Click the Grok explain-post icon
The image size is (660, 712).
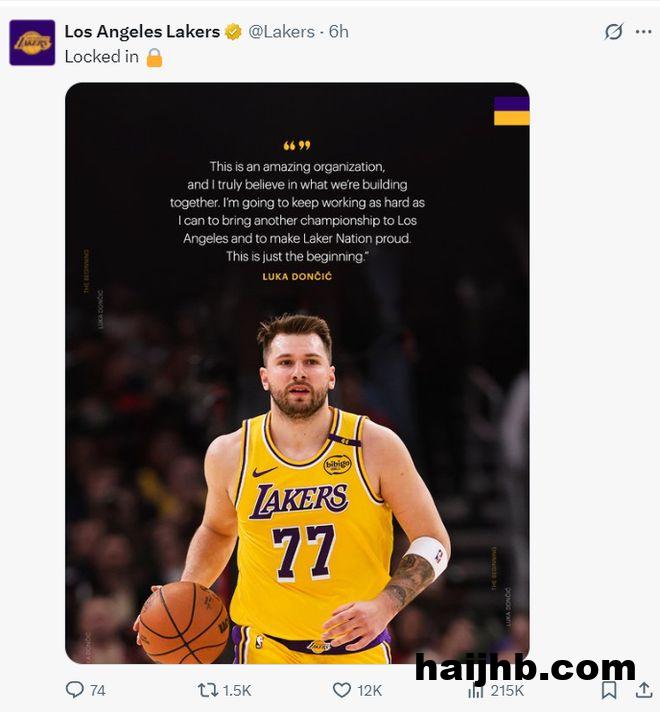pyautogui.click(x=613, y=32)
